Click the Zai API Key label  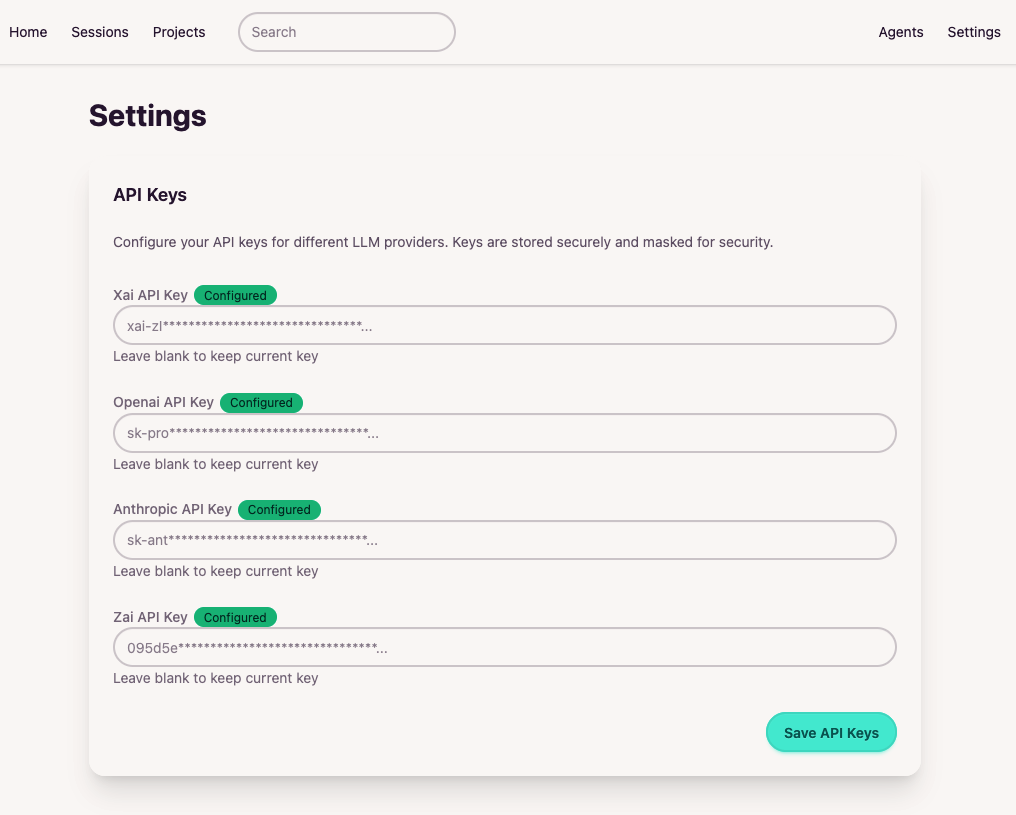150,617
